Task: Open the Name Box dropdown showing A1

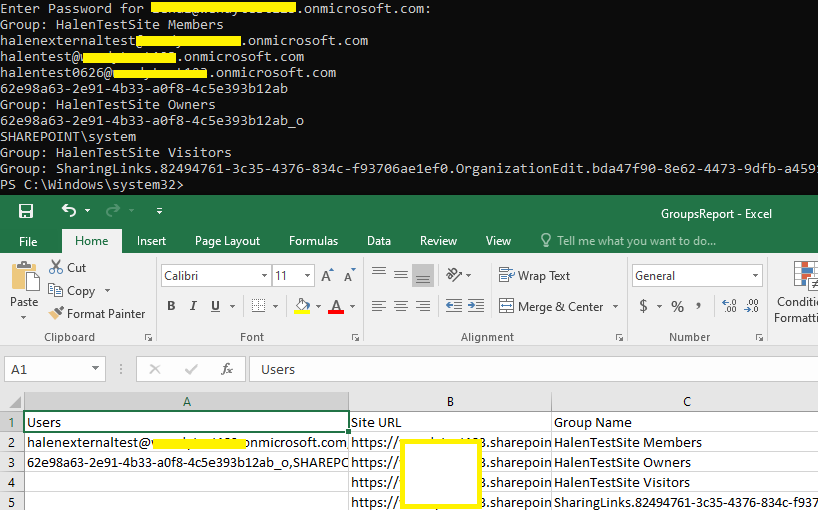Action: coord(95,368)
